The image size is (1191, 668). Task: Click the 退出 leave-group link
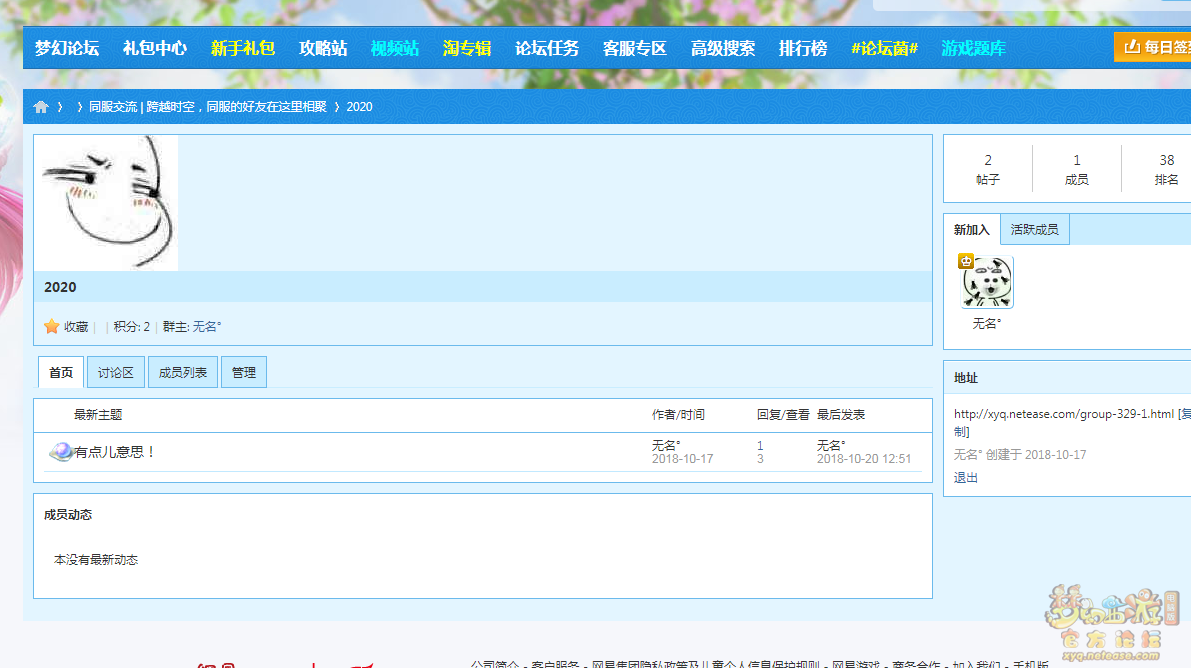coord(966,478)
